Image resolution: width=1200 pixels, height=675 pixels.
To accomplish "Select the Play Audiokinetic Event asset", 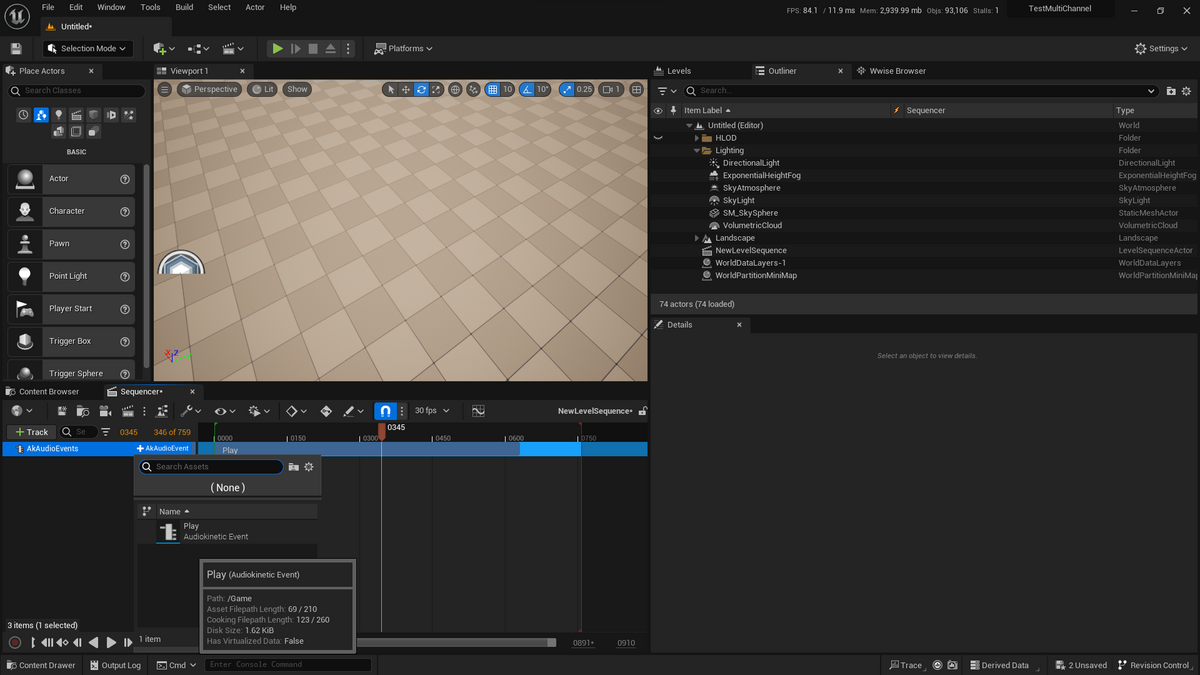I will coord(226,531).
